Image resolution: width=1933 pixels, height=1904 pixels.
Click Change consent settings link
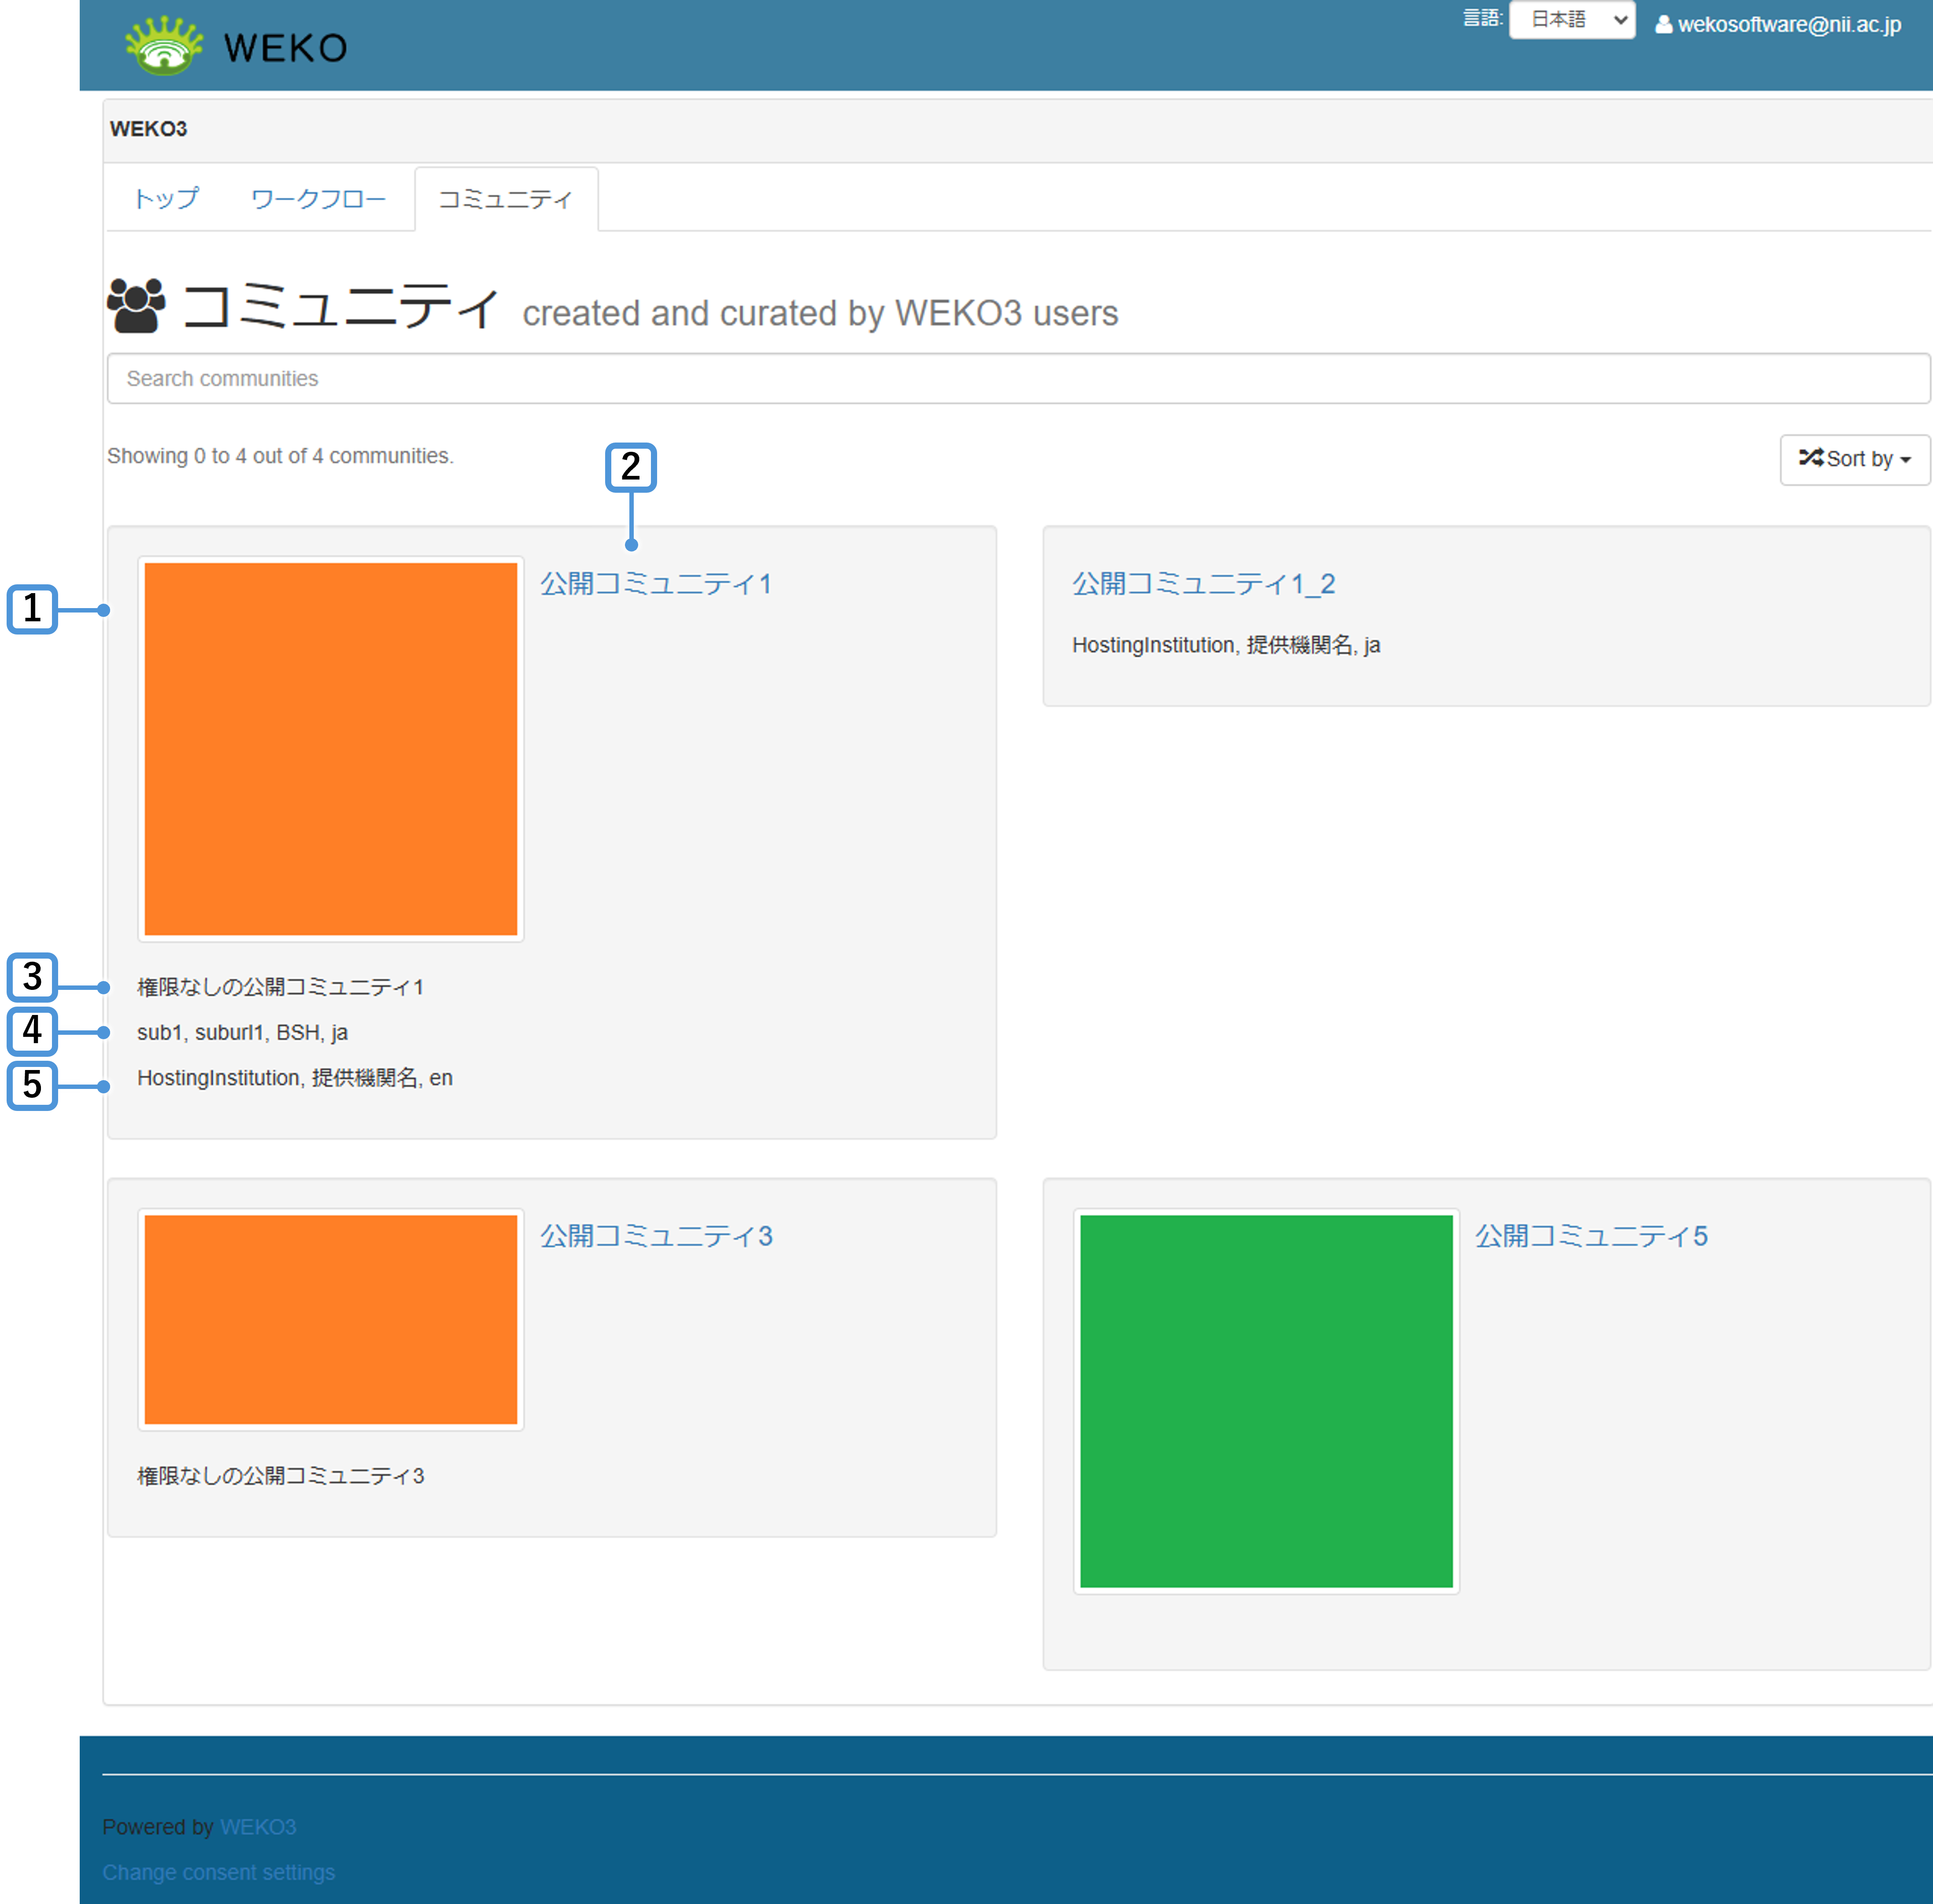pyautogui.click(x=218, y=1872)
